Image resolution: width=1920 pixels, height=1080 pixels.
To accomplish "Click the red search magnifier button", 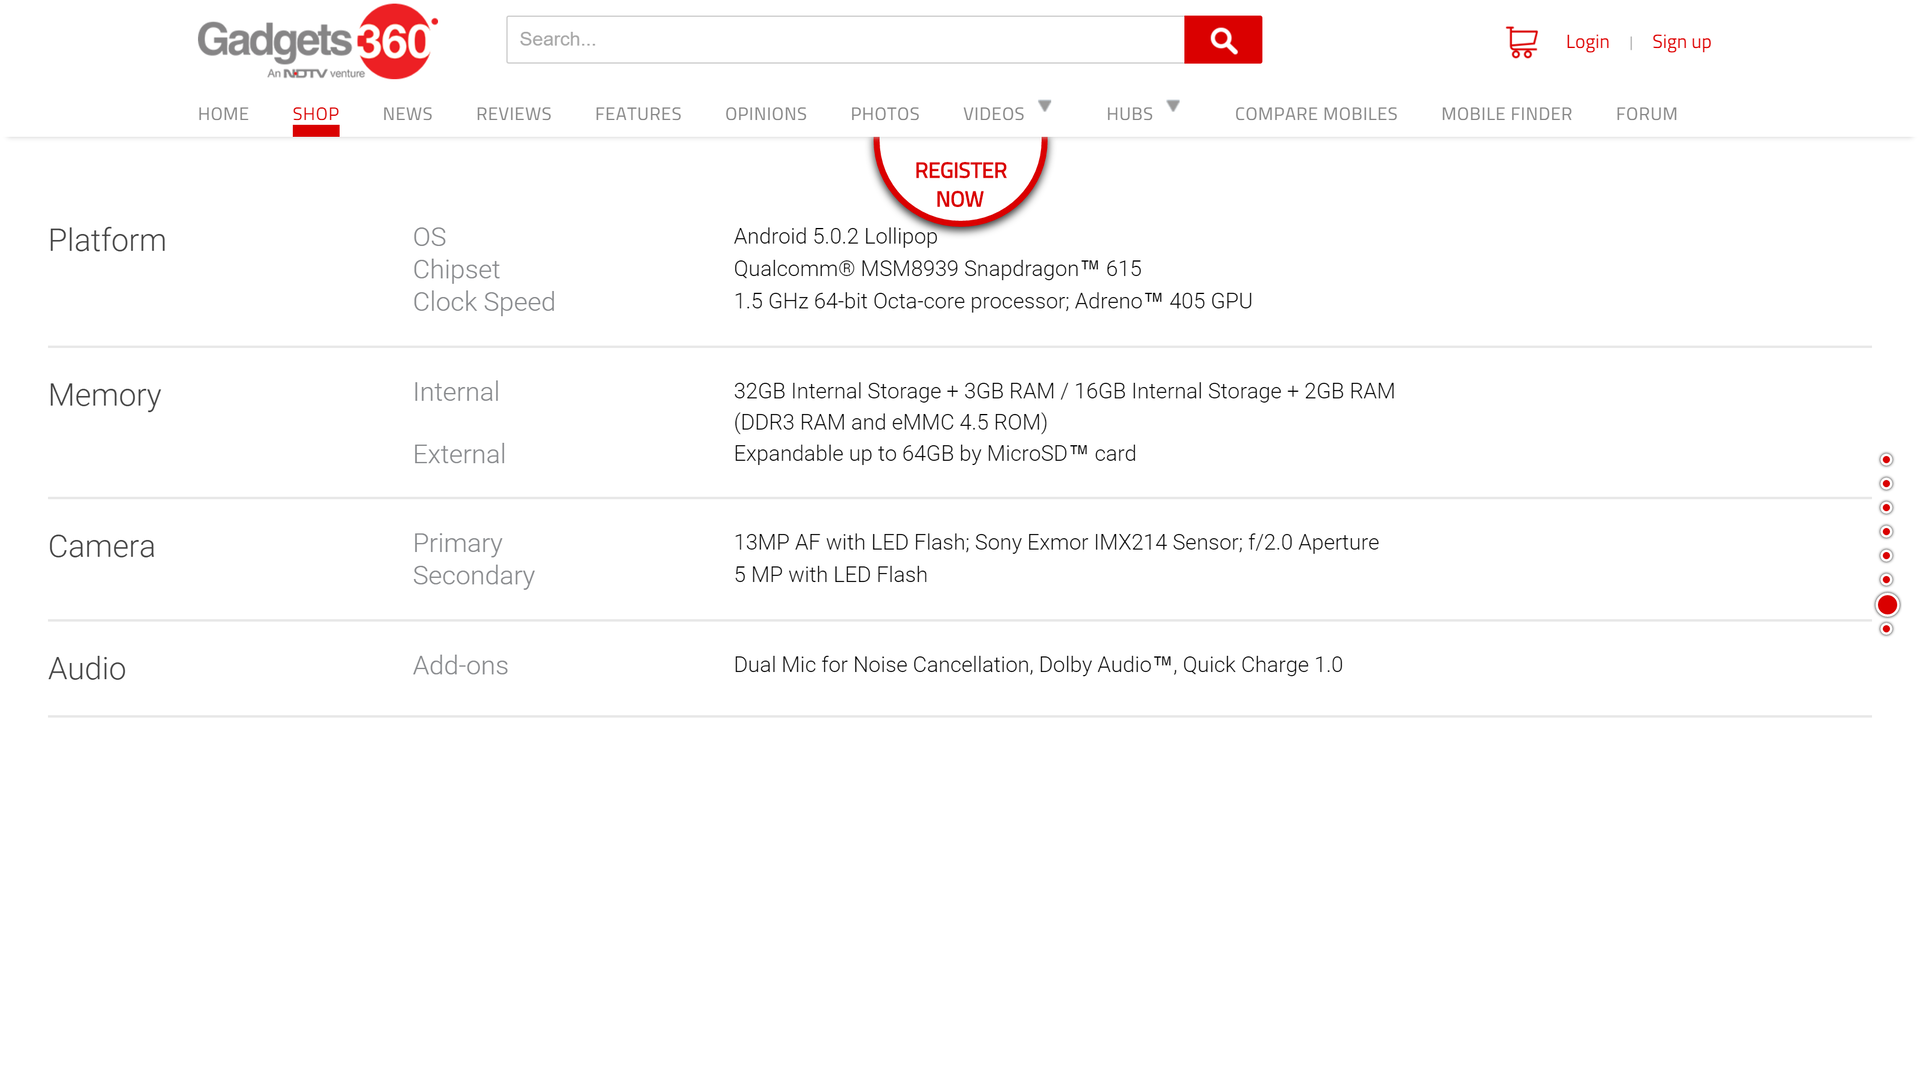I will coord(1222,40).
